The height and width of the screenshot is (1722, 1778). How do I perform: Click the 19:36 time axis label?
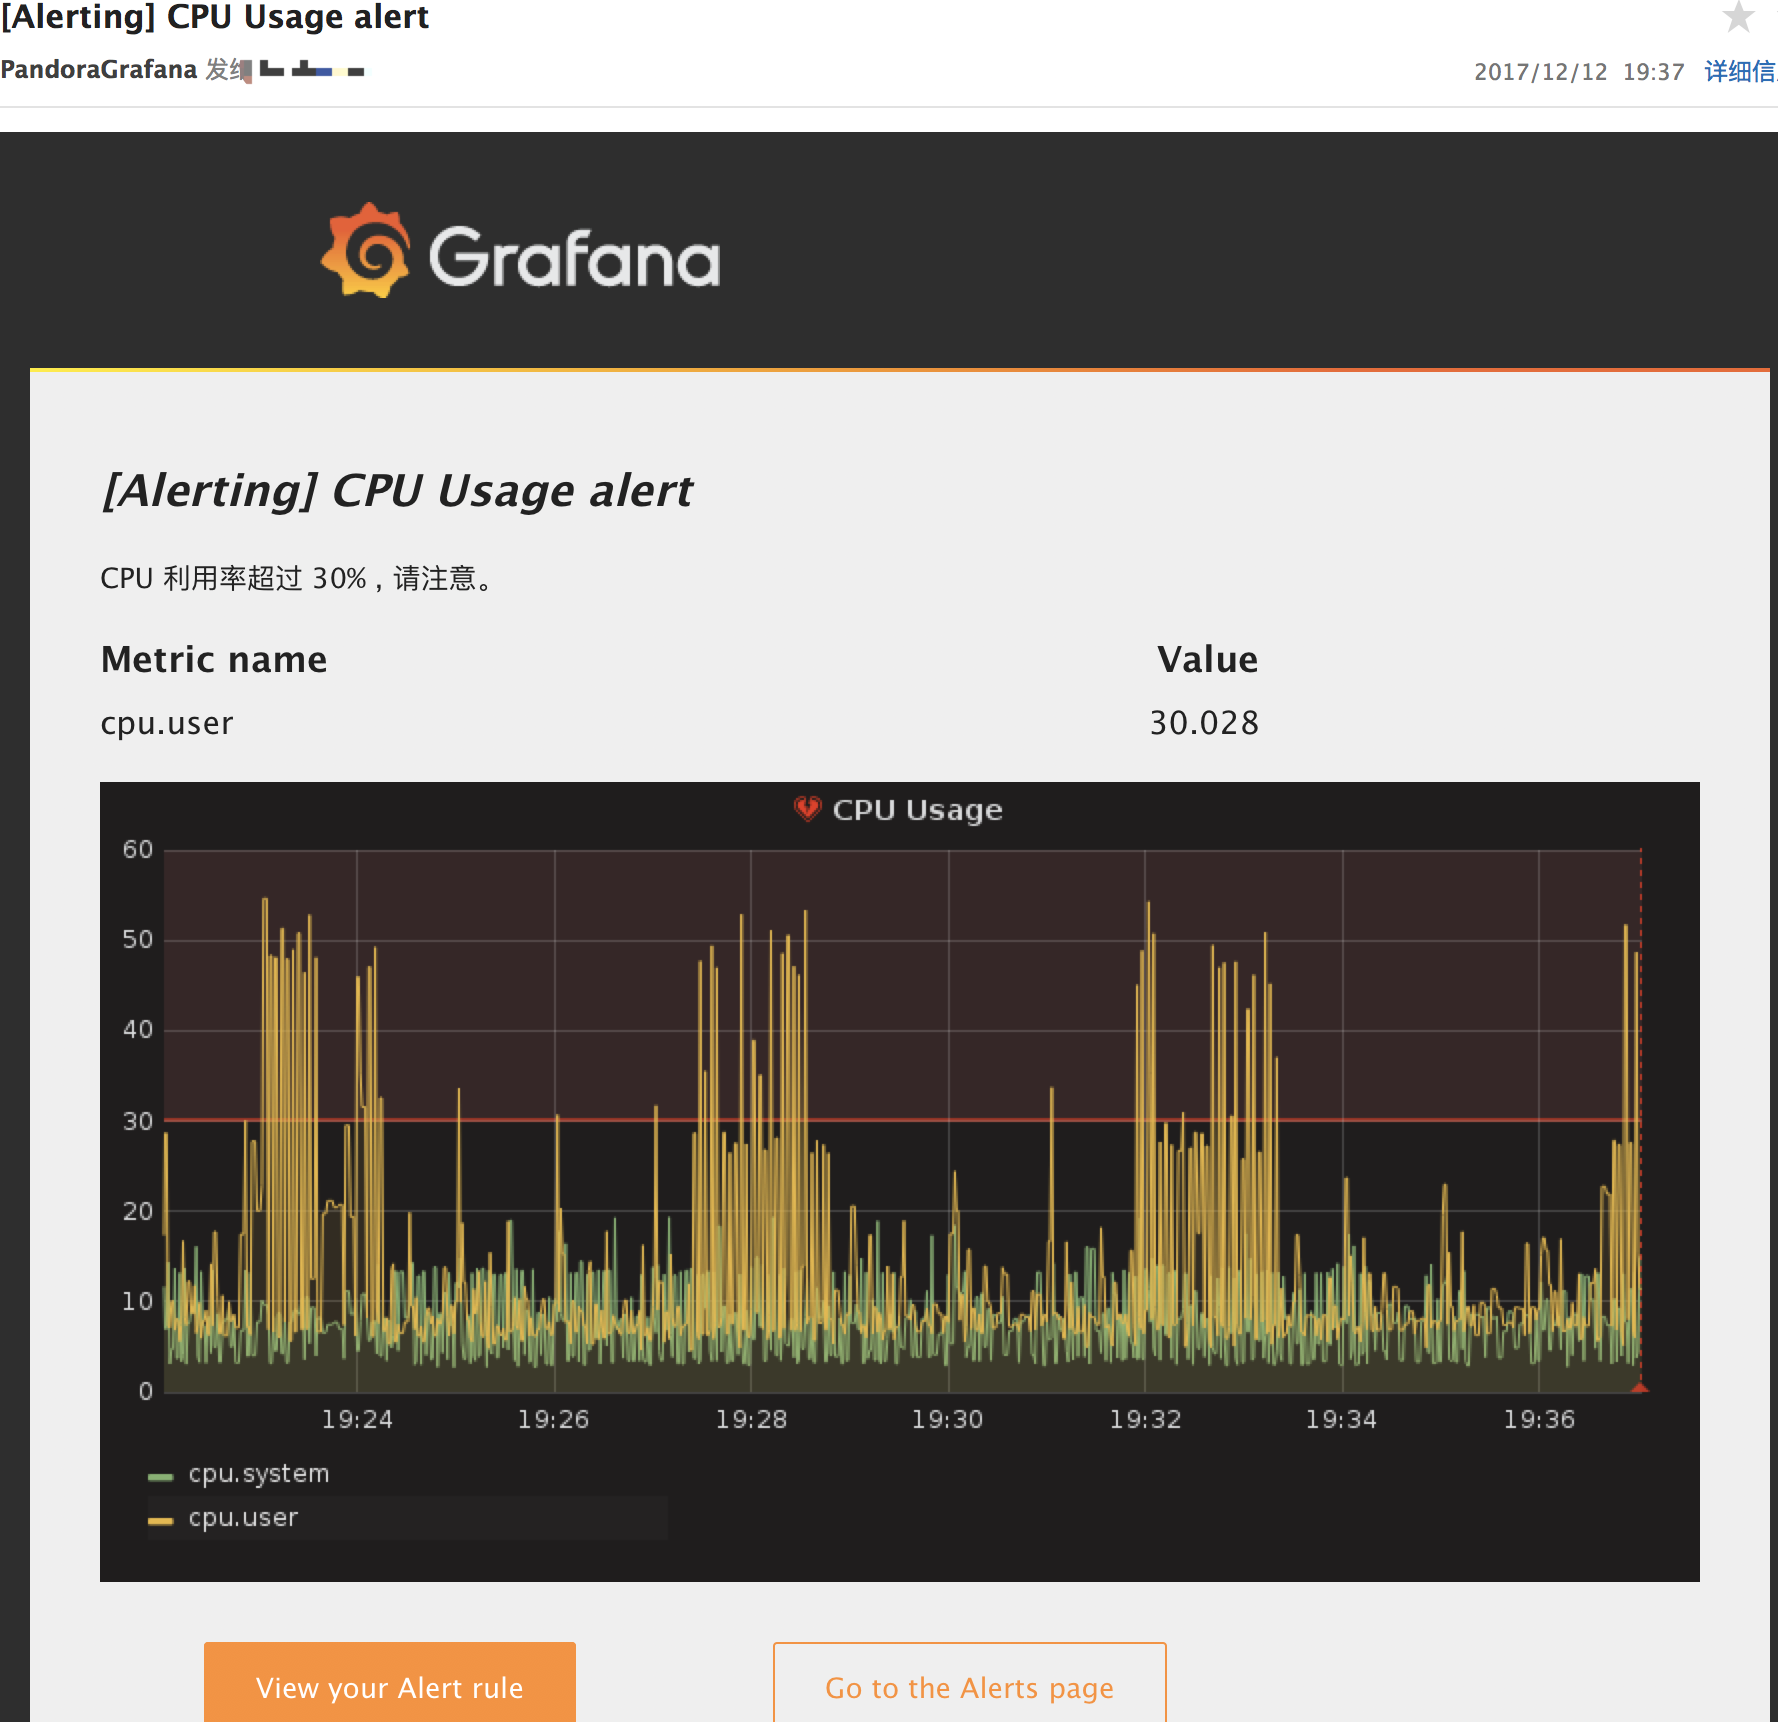pos(1539,1419)
